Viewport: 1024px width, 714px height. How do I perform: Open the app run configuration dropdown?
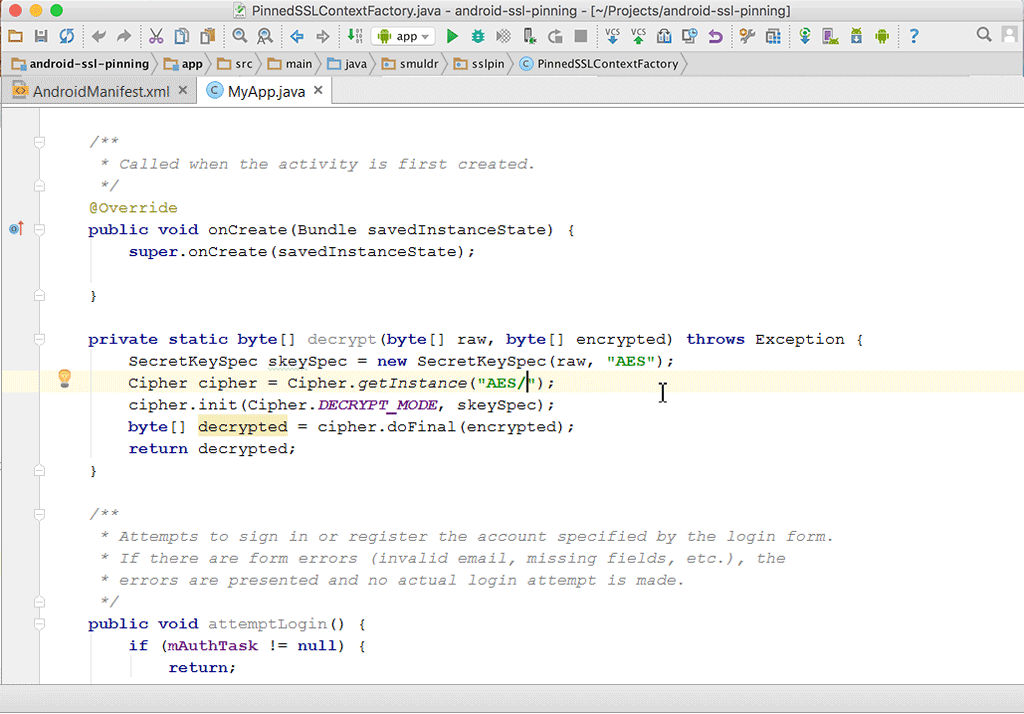coord(403,37)
